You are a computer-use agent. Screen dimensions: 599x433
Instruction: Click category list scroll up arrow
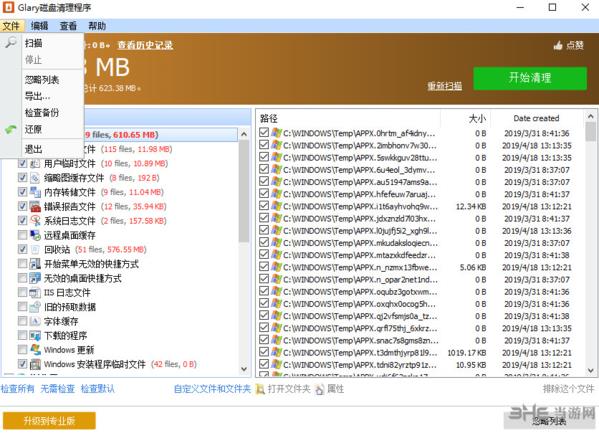pos(244,134)
